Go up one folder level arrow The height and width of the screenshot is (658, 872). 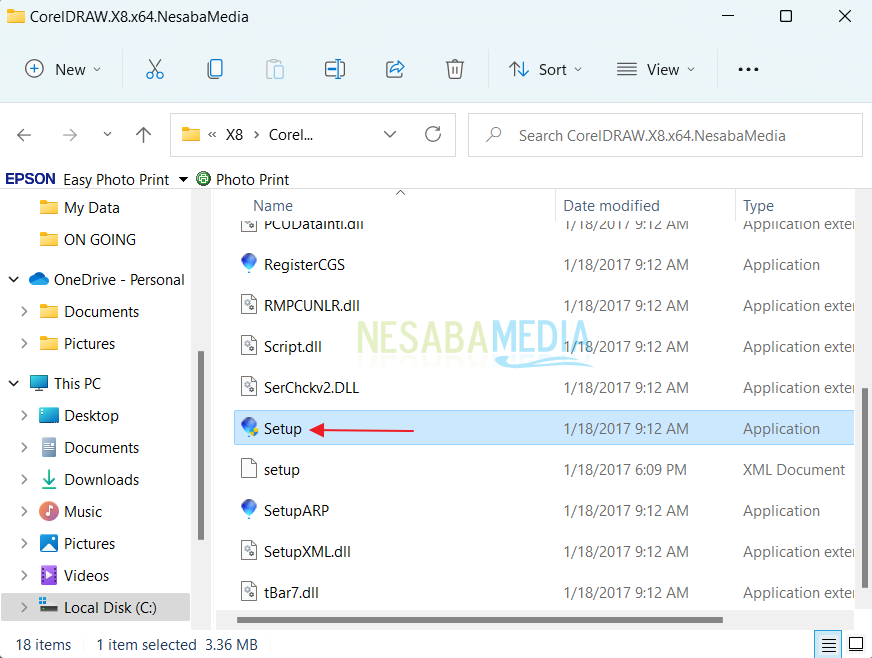click(x=143, y=135)
